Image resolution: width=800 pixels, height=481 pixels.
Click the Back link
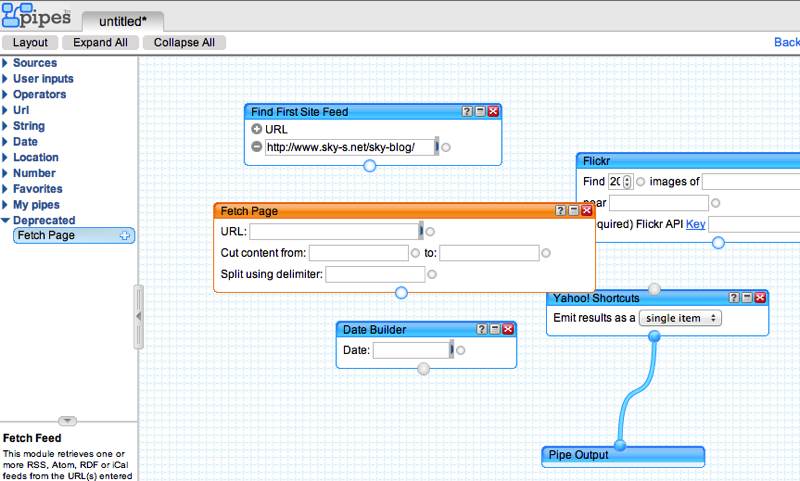click(787, 42)
